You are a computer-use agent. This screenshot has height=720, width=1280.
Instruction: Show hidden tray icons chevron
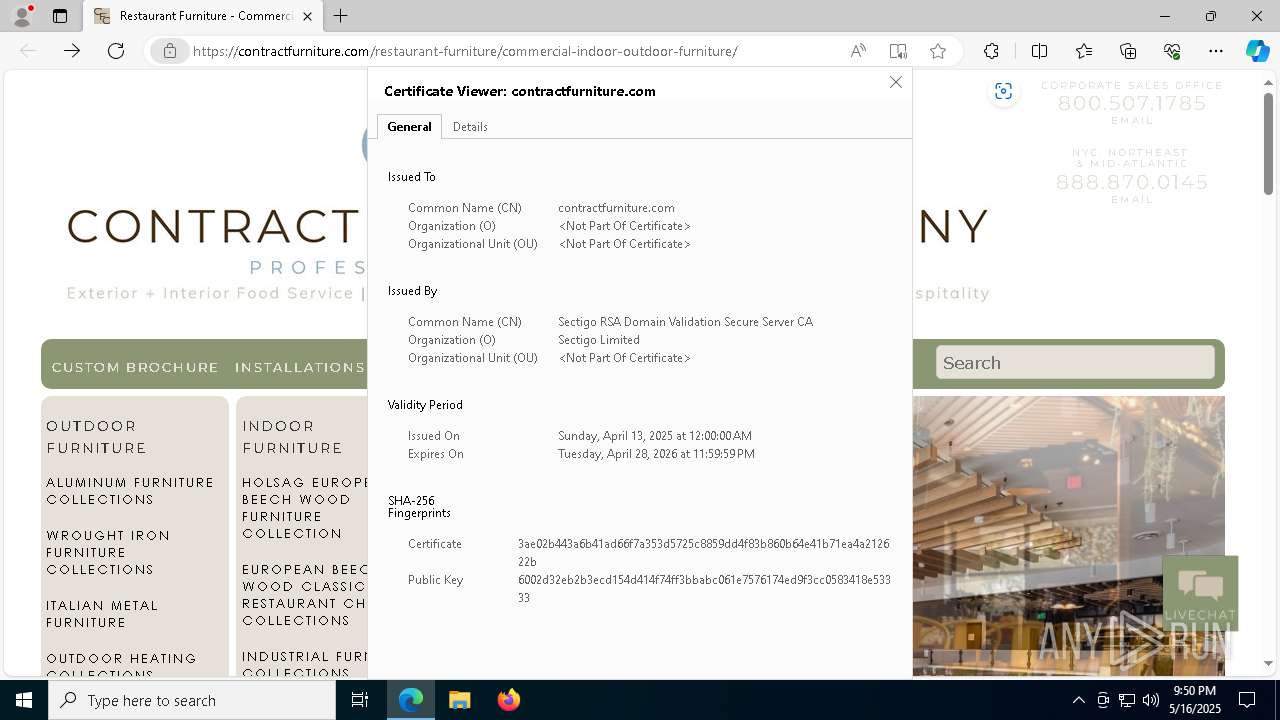pyautogui.click(x=1078, y=700)
